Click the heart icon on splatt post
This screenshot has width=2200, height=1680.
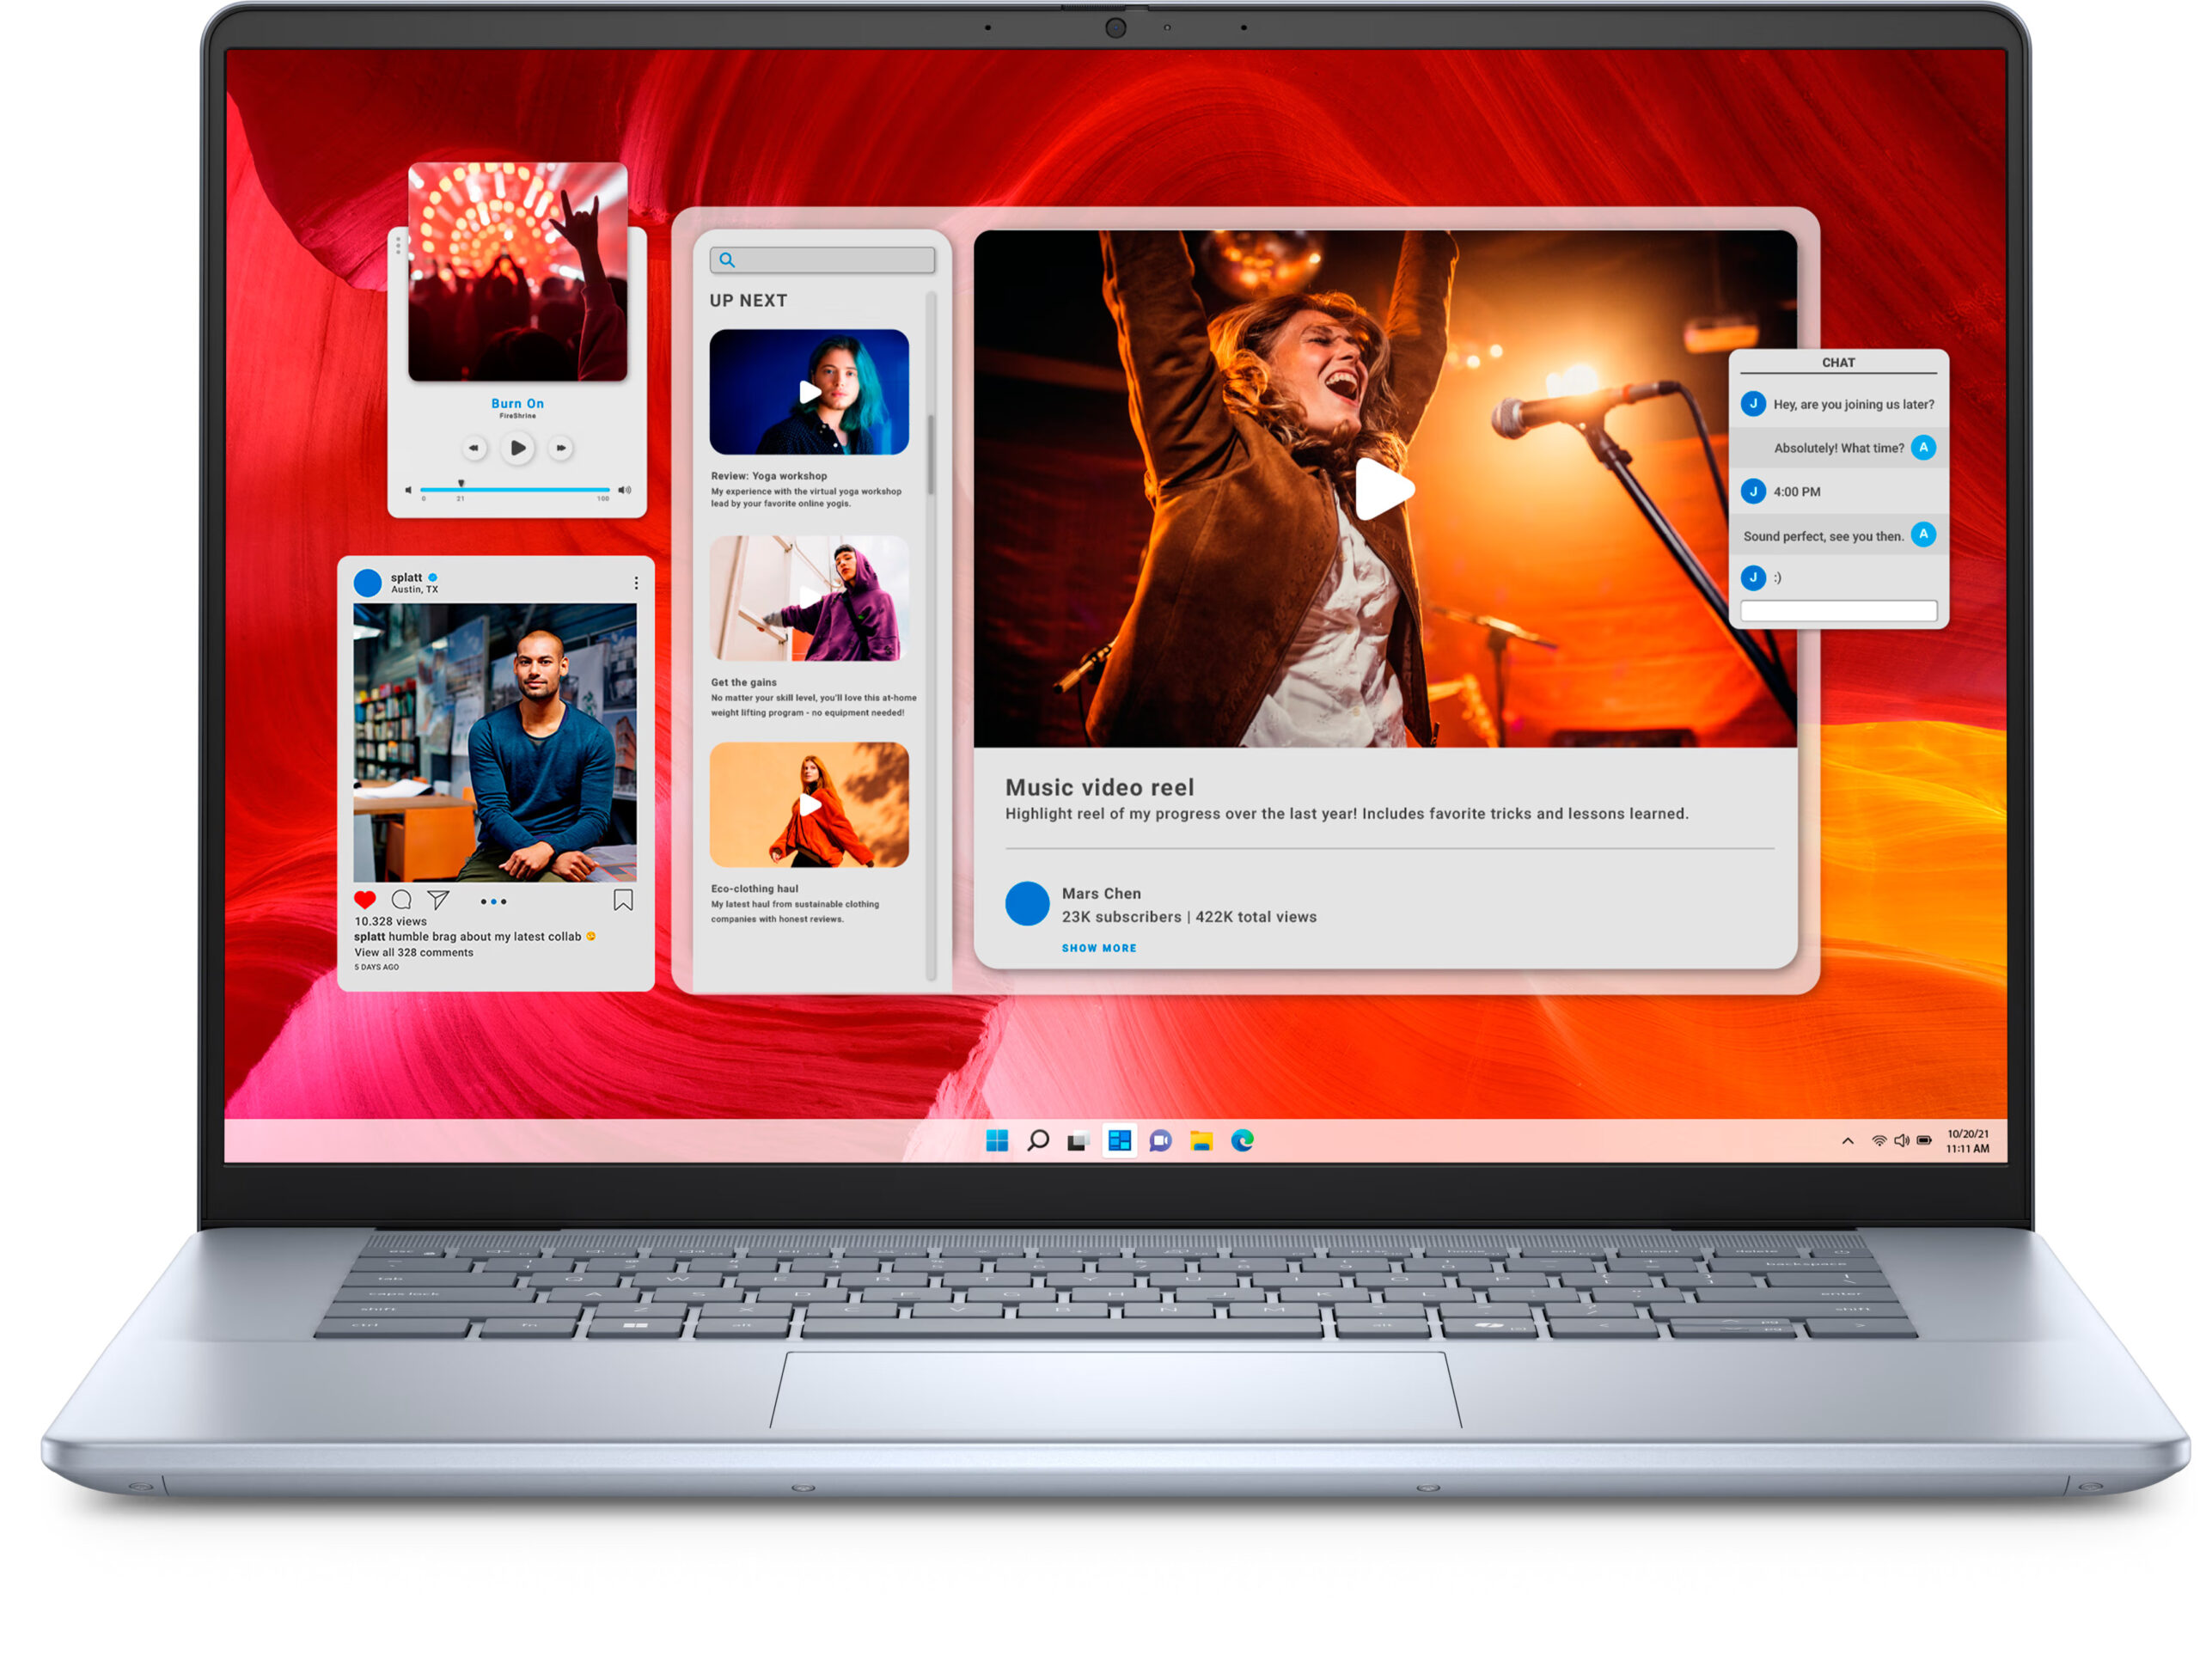pos(365,900)
